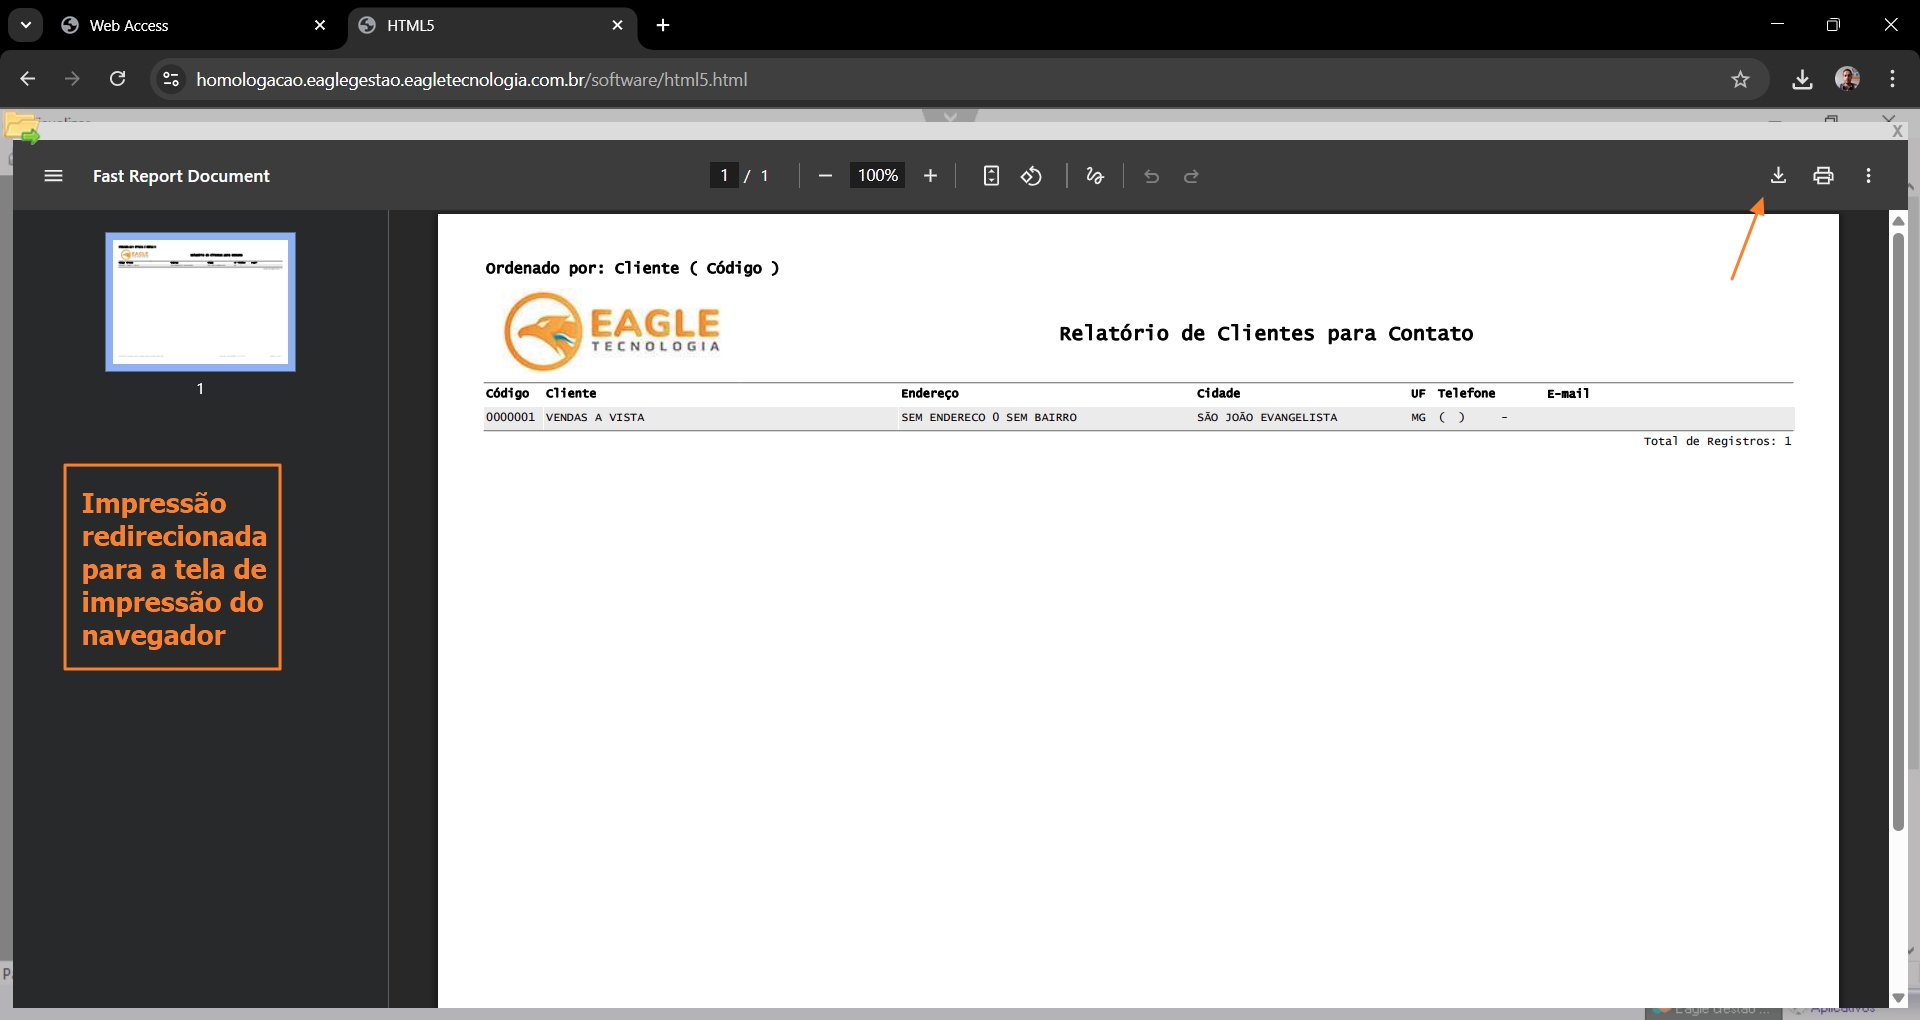Click the UF column header
This screenshot has height=1020, width=1920.
coord(1418,394)
